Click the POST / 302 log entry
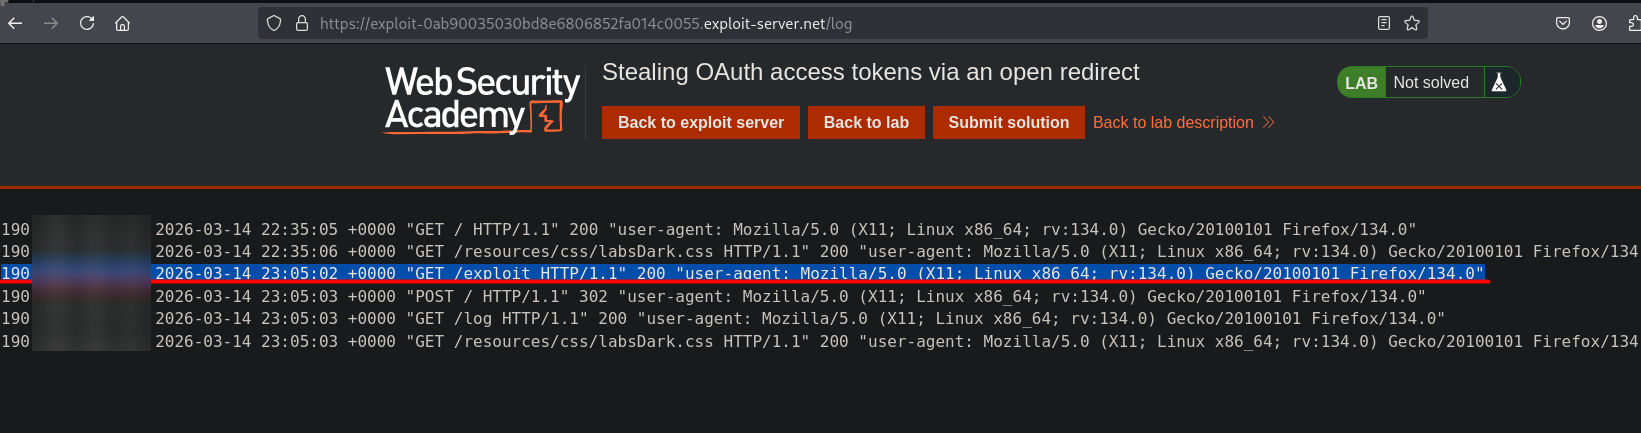 (790, 296)
